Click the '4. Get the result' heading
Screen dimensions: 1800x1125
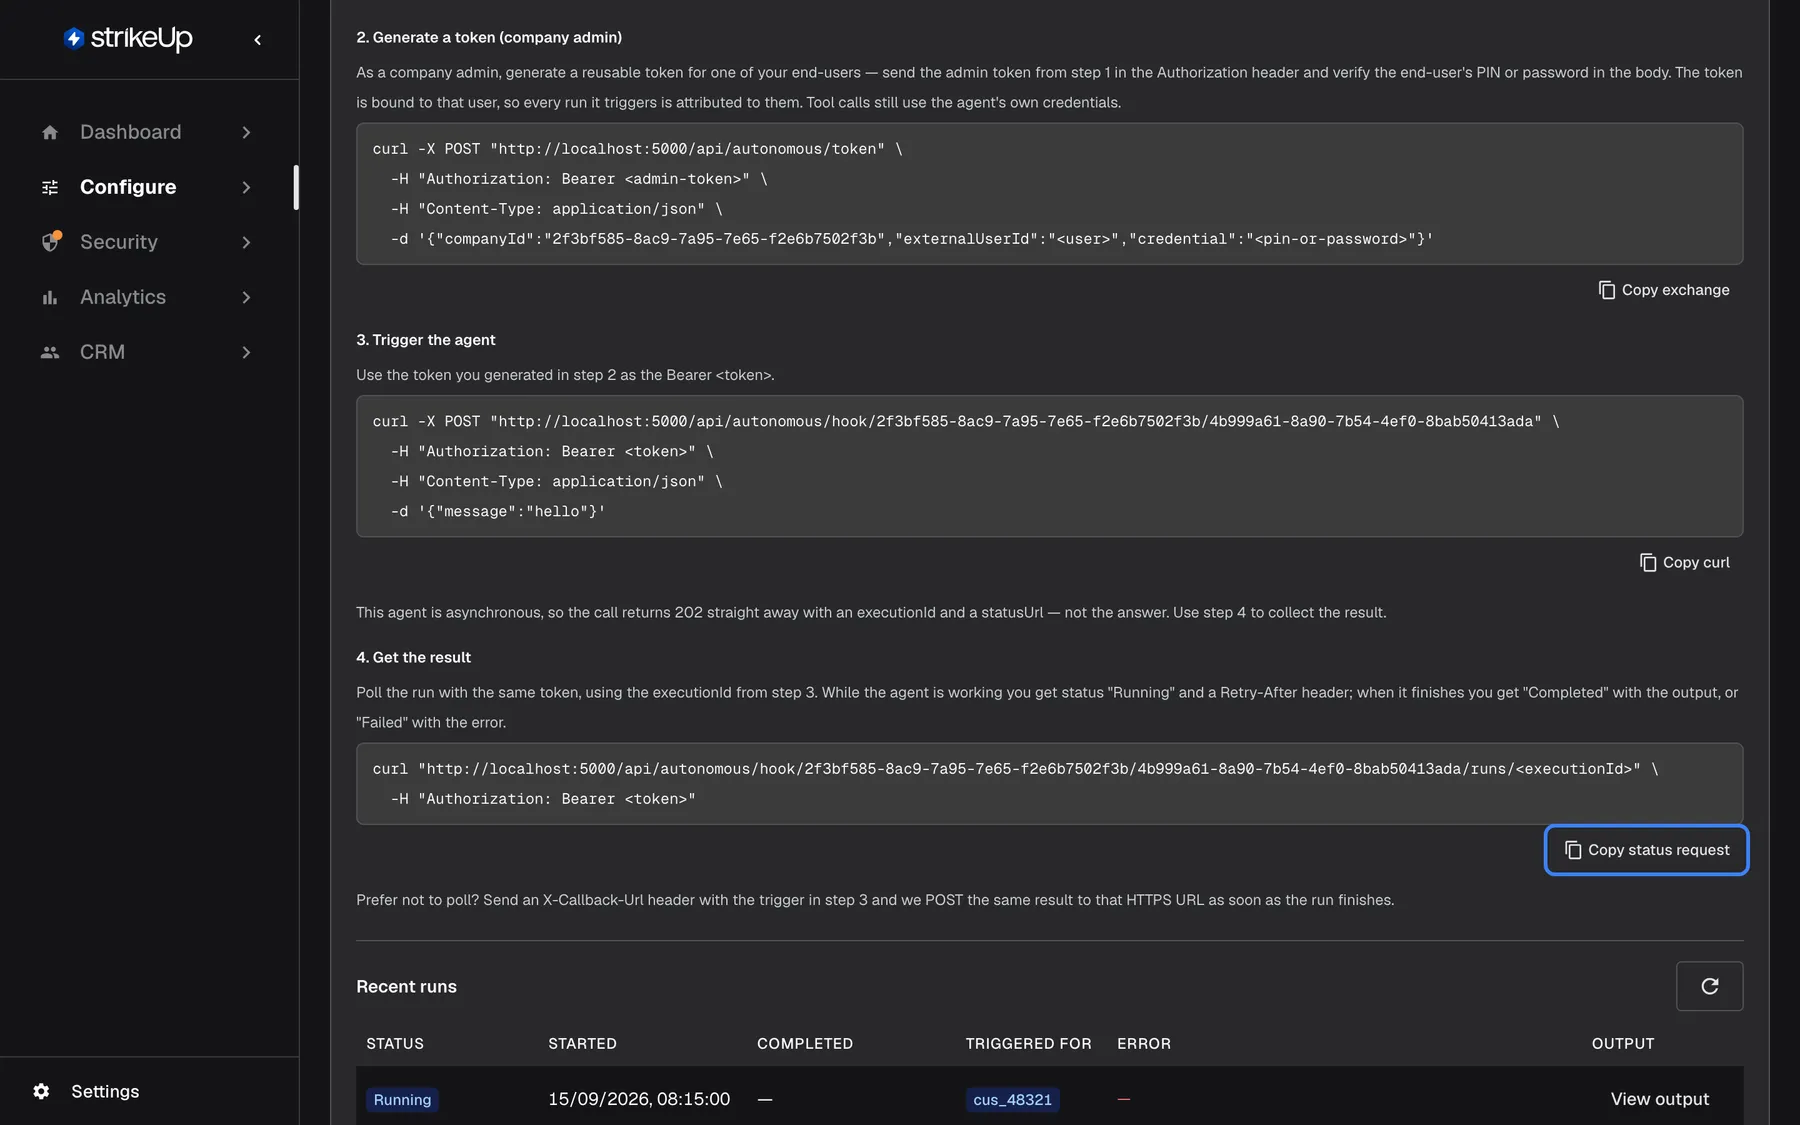pyautogui.click(x=413, y=657)
